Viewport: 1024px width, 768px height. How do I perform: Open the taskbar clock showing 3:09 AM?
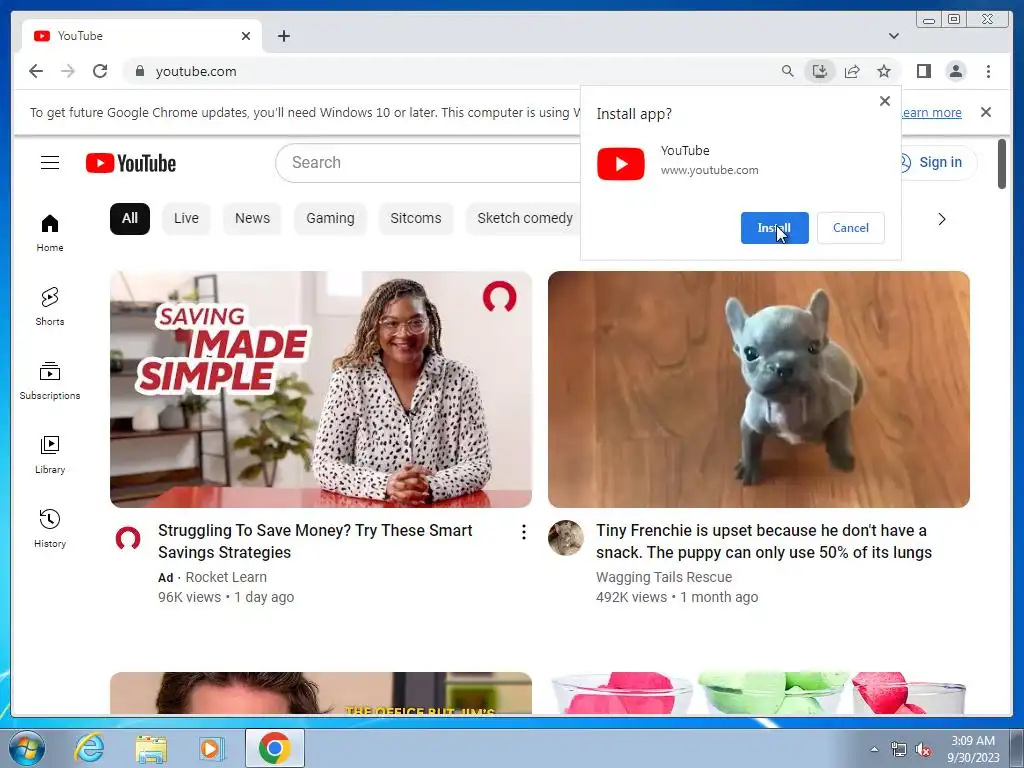972,749
